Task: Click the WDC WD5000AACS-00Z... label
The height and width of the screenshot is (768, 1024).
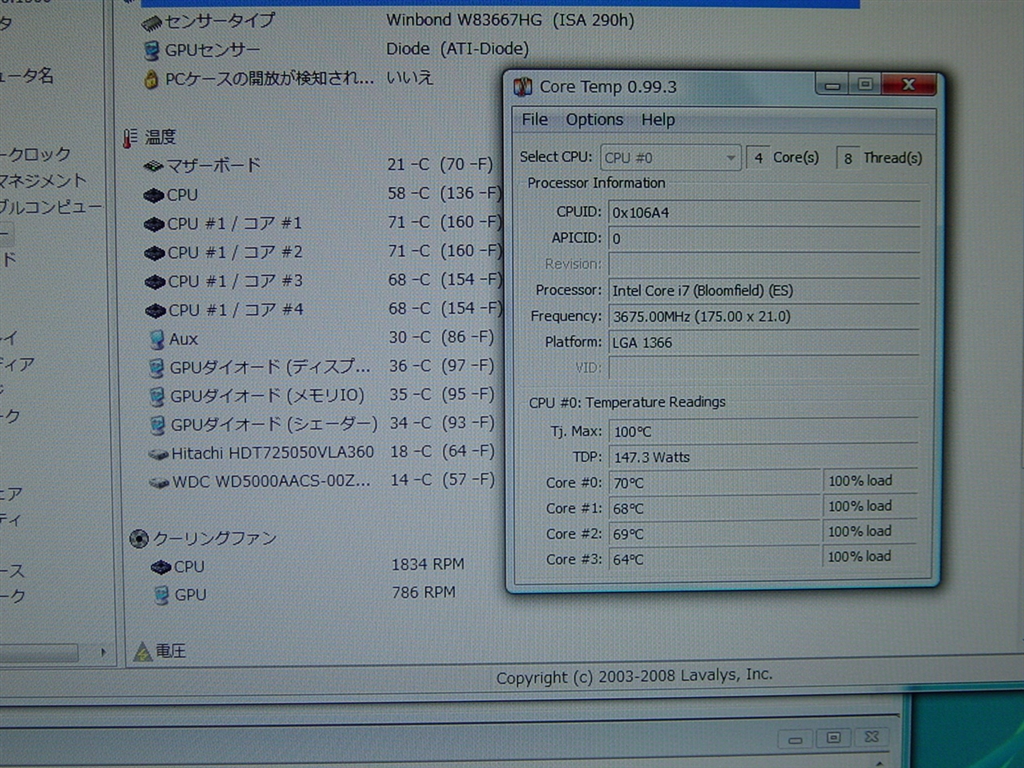Action: click(271, 482)
